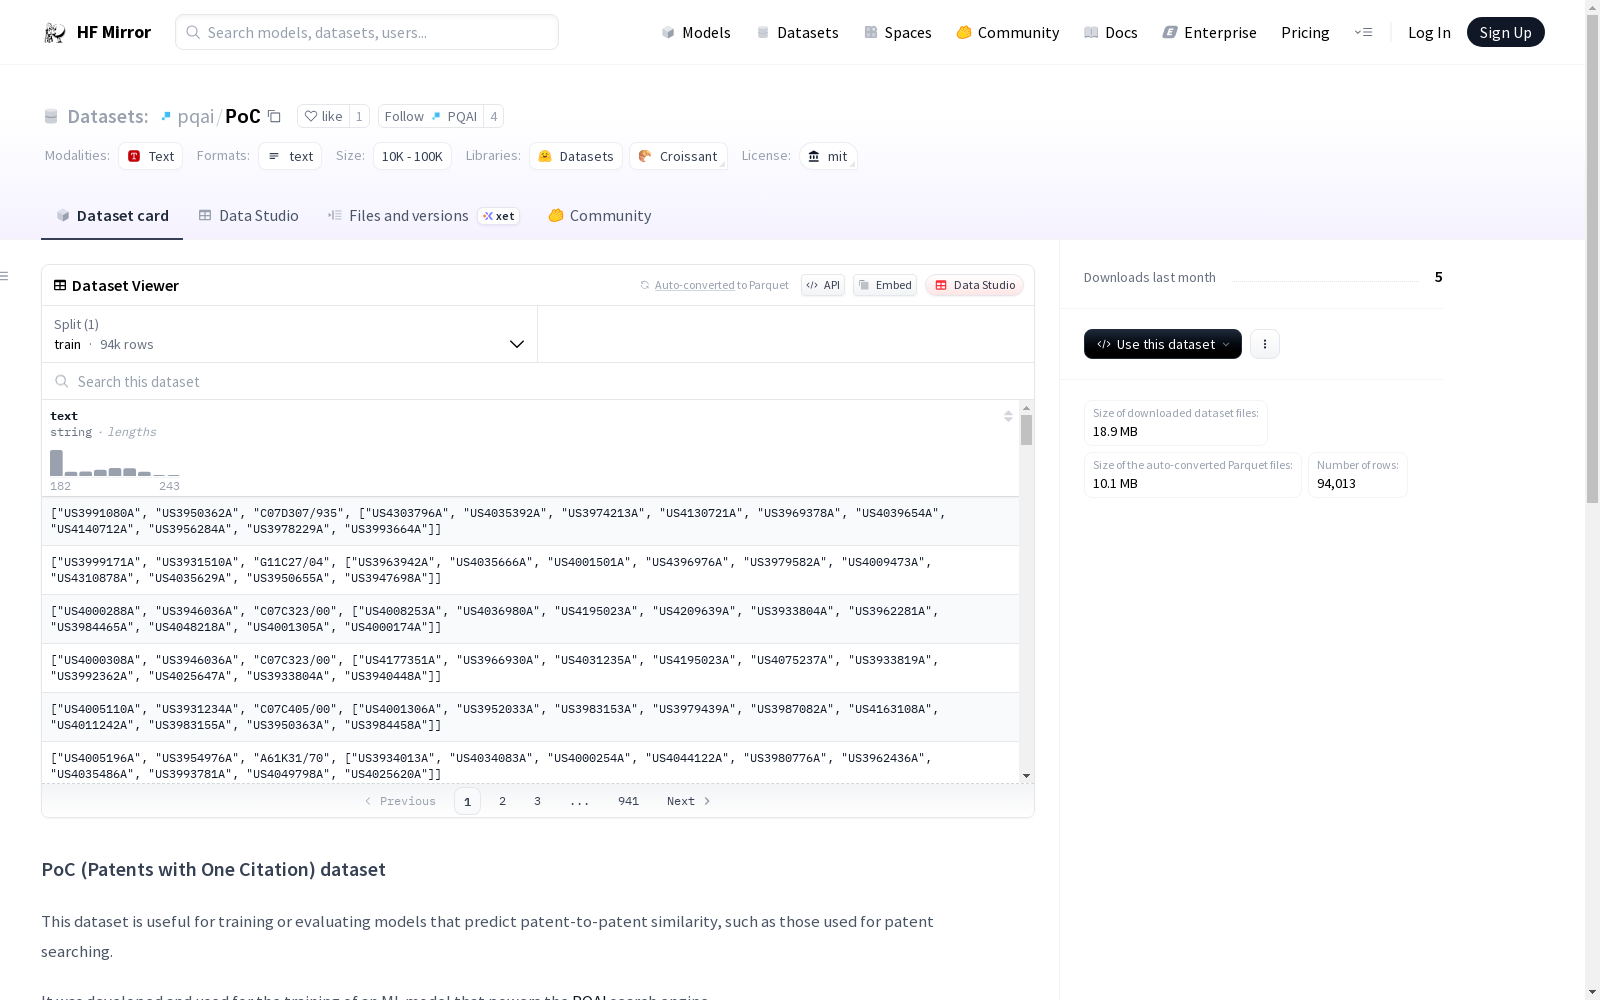Screen dimensions: 1600x1000
Task: Go to the Pricing page
Action: coord(1305,32)
